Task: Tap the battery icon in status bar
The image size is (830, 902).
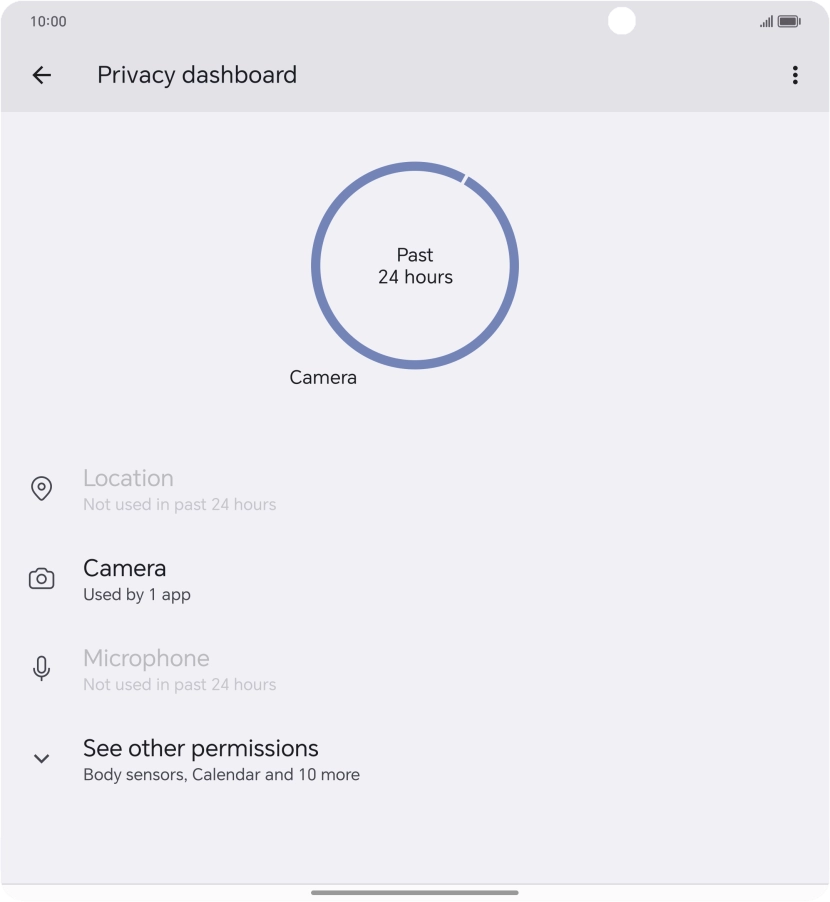Action: click(x=789, y=21)
